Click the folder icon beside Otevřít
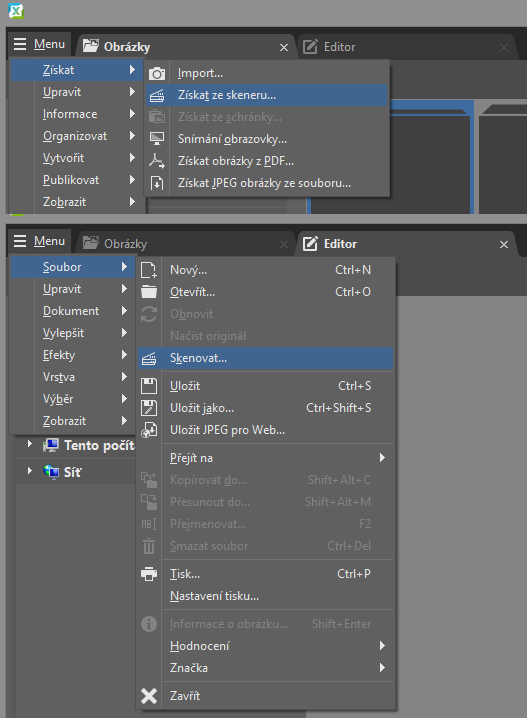 [149, 292]
